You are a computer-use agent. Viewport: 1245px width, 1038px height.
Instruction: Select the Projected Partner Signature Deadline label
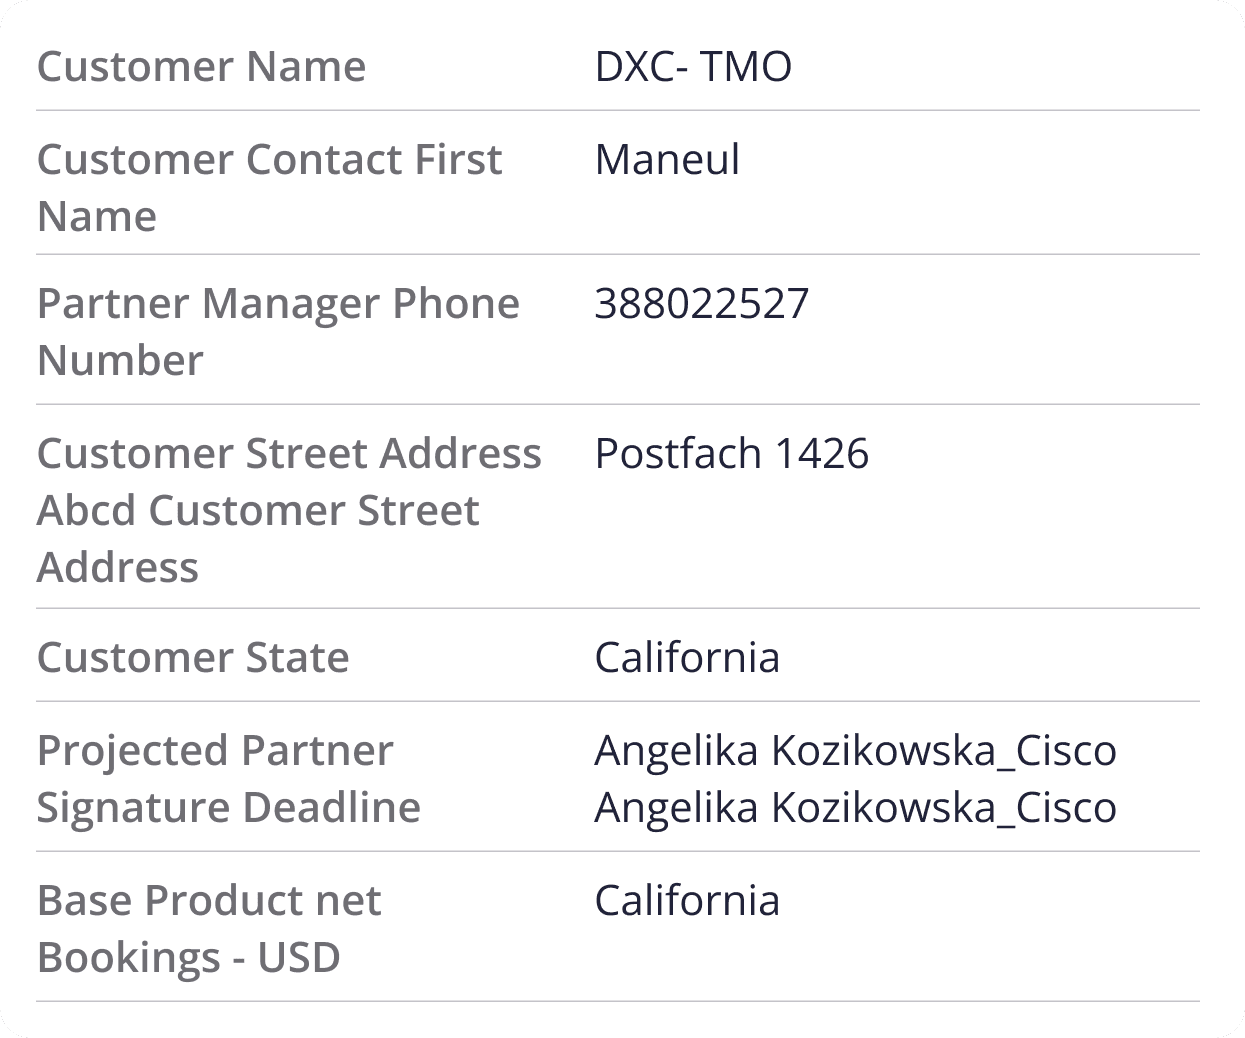229,779
